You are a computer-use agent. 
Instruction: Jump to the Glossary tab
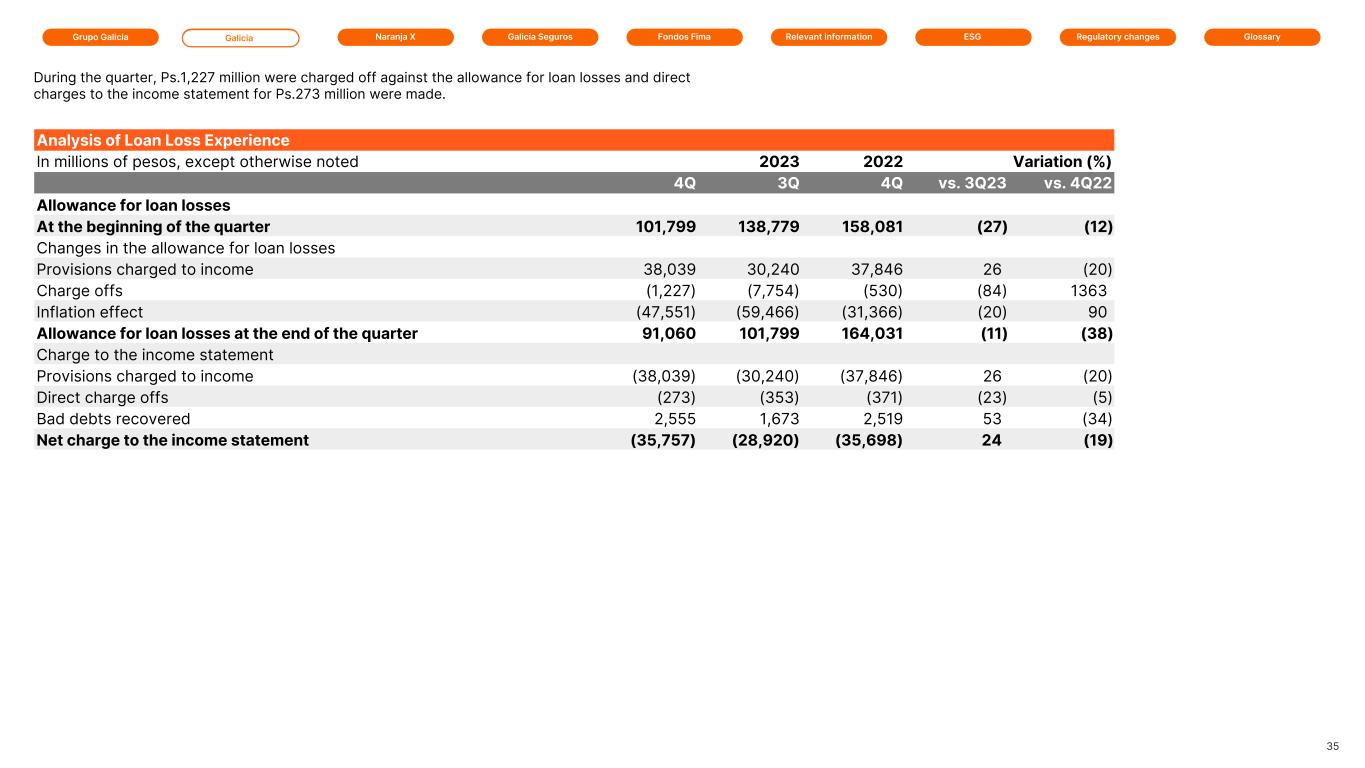[1262, 37]
